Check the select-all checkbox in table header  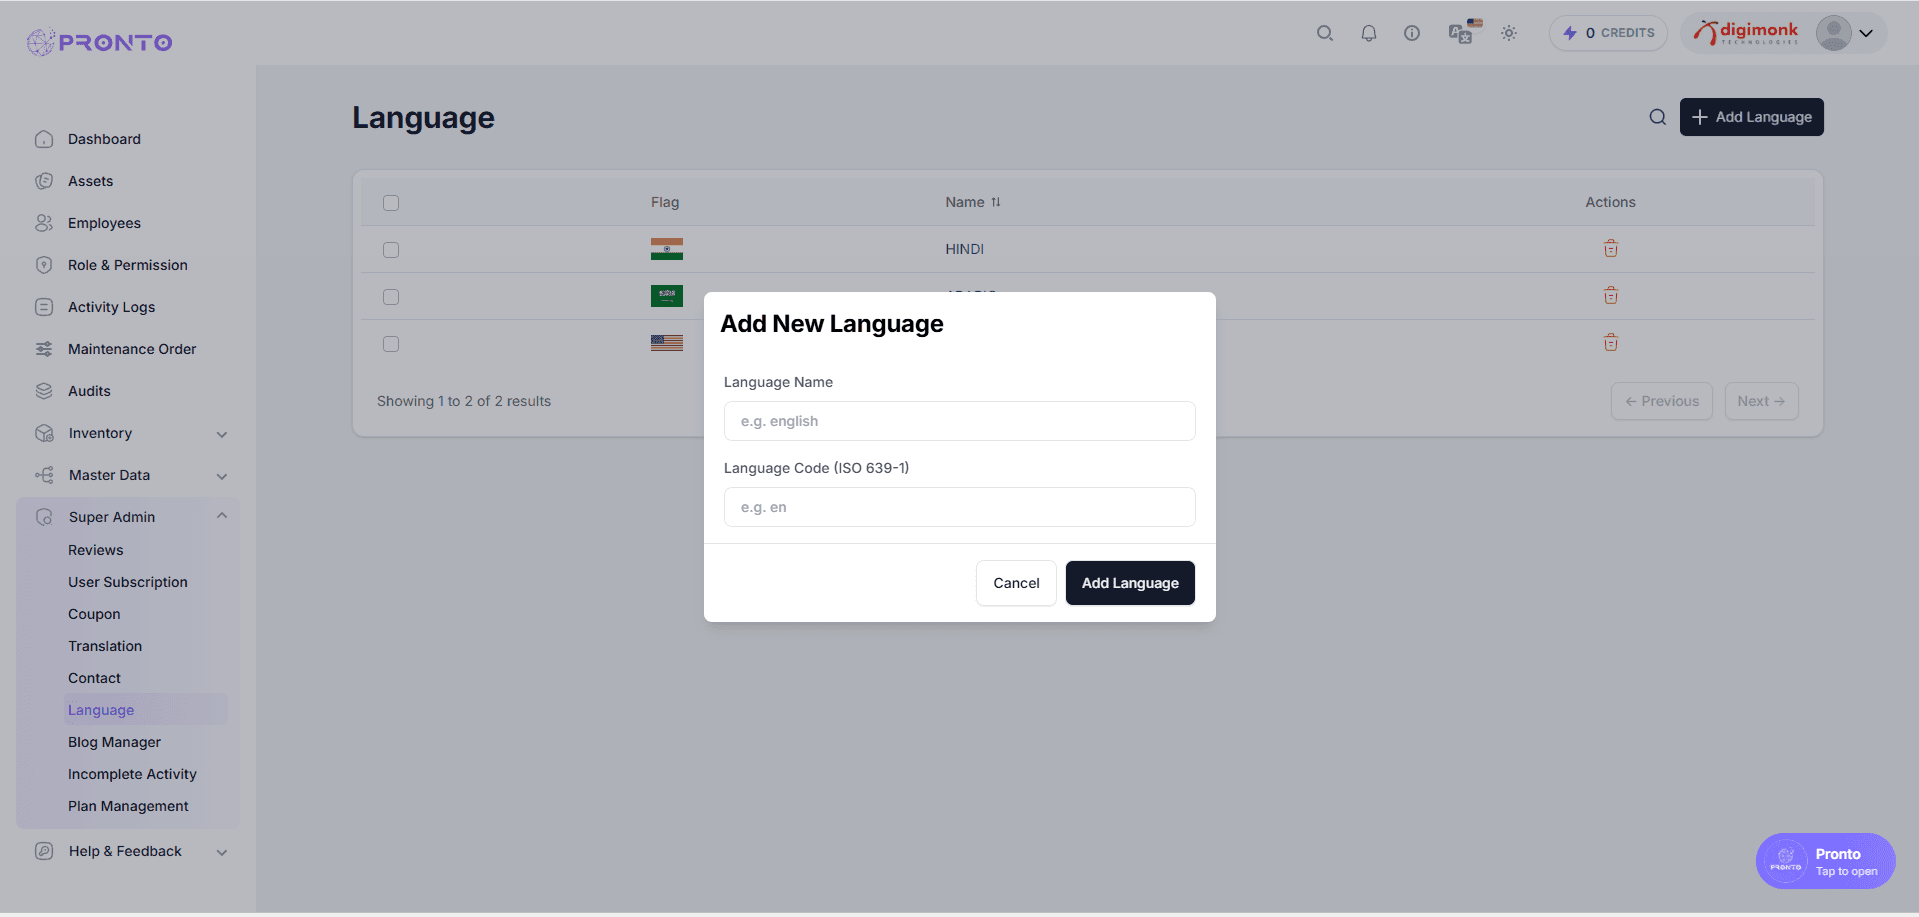point(390,202)
